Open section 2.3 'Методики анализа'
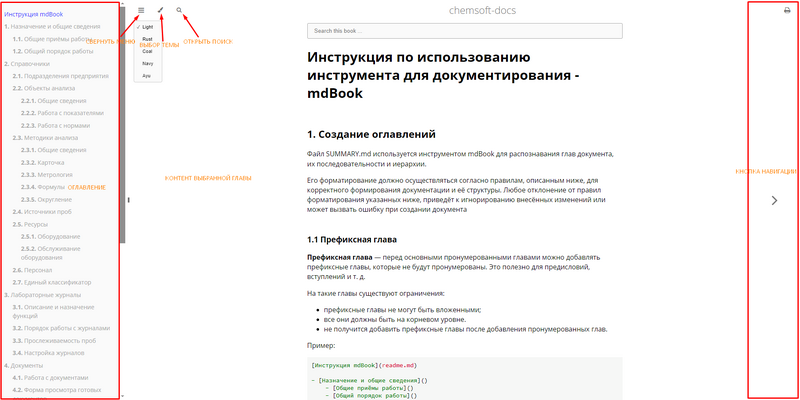This screenshot has width=800, height=400. [x=45, y=138]
